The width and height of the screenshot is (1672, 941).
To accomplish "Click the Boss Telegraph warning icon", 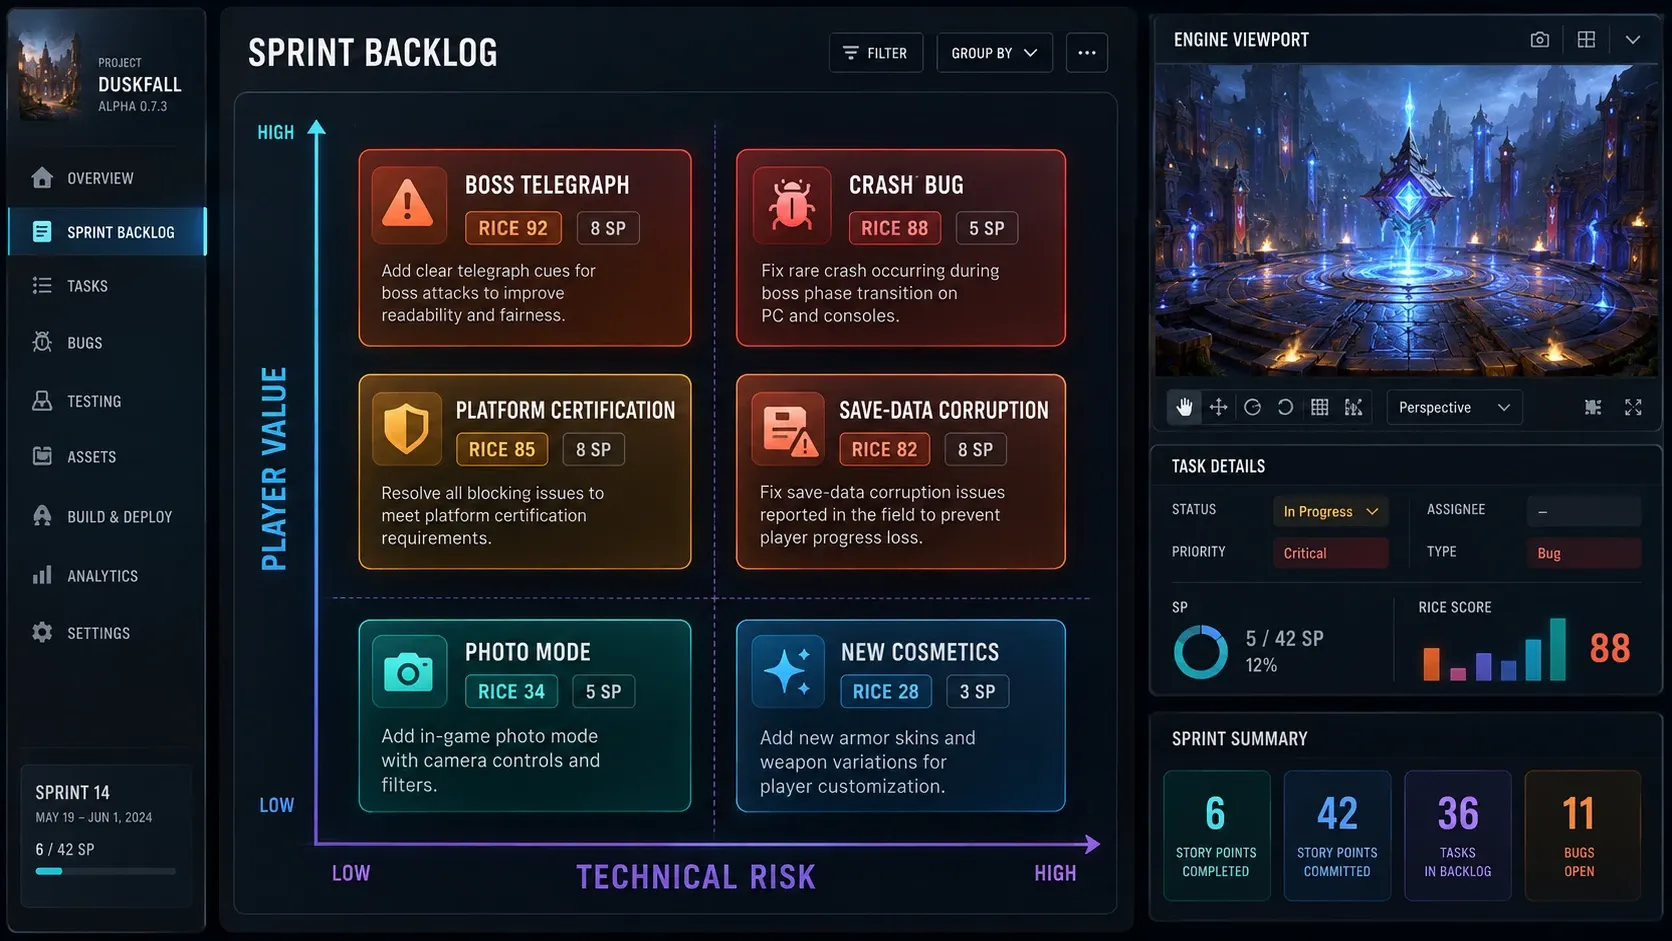I will pos(408,205).
